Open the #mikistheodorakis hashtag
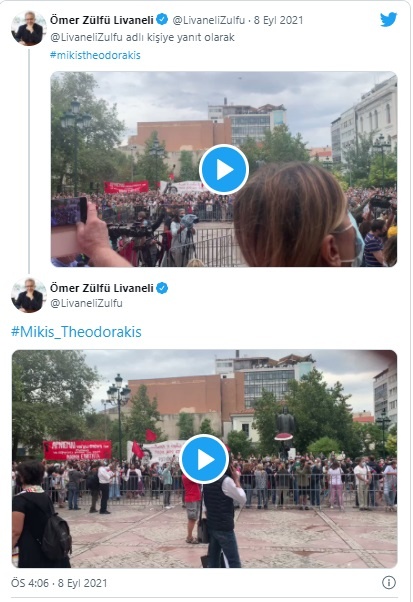 (95, 55)
